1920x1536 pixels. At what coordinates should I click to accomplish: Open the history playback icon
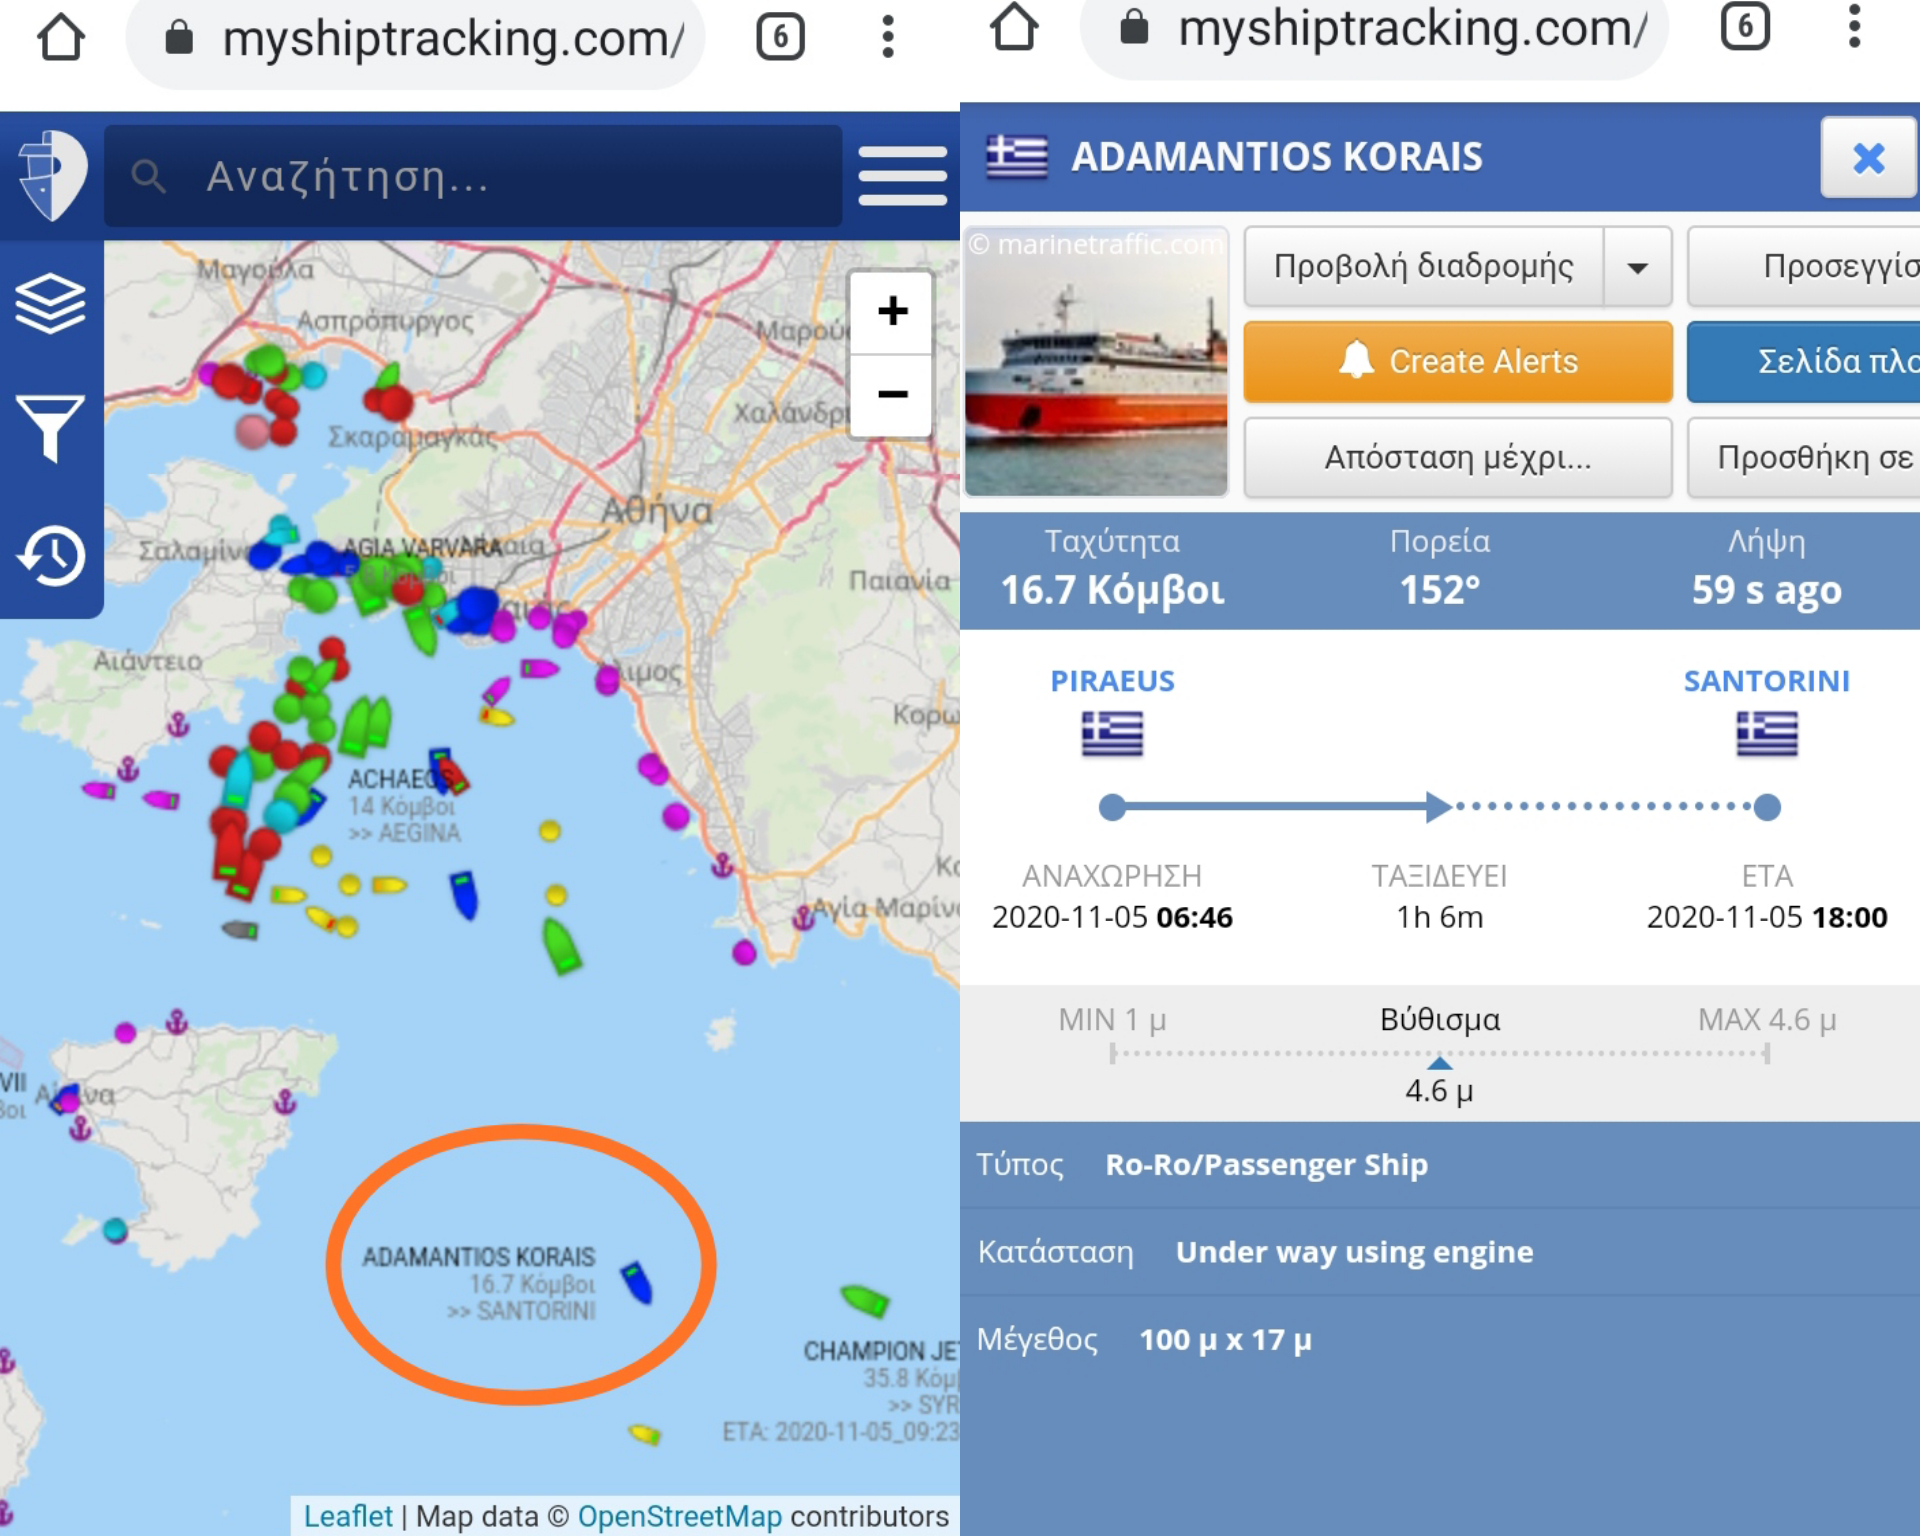tap(51, 555)
